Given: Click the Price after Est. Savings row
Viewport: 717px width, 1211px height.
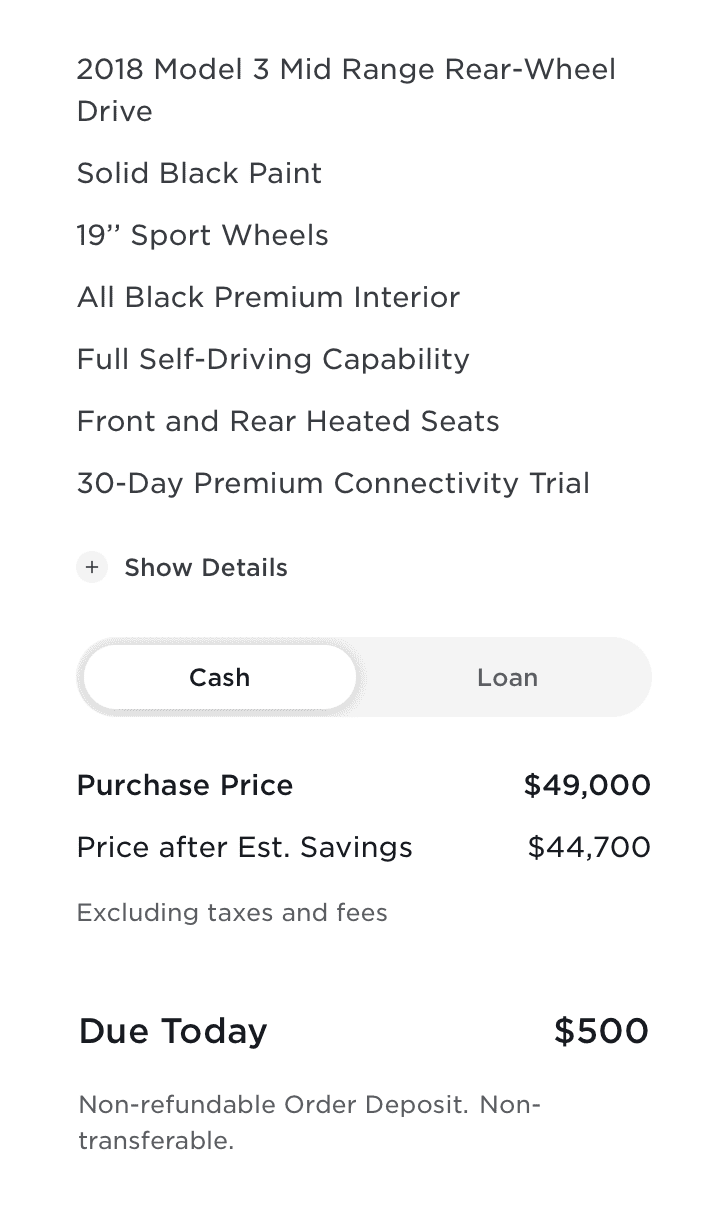Looking at the screenshot, I should (244, 847).
